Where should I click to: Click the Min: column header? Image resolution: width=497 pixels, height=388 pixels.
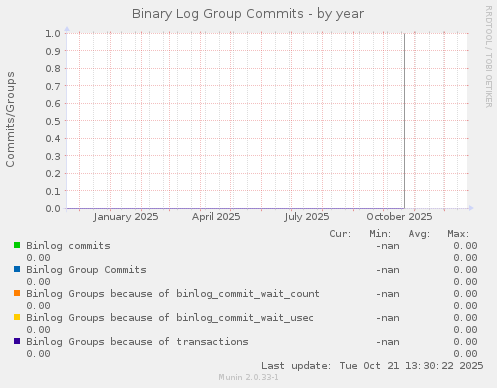380,234
